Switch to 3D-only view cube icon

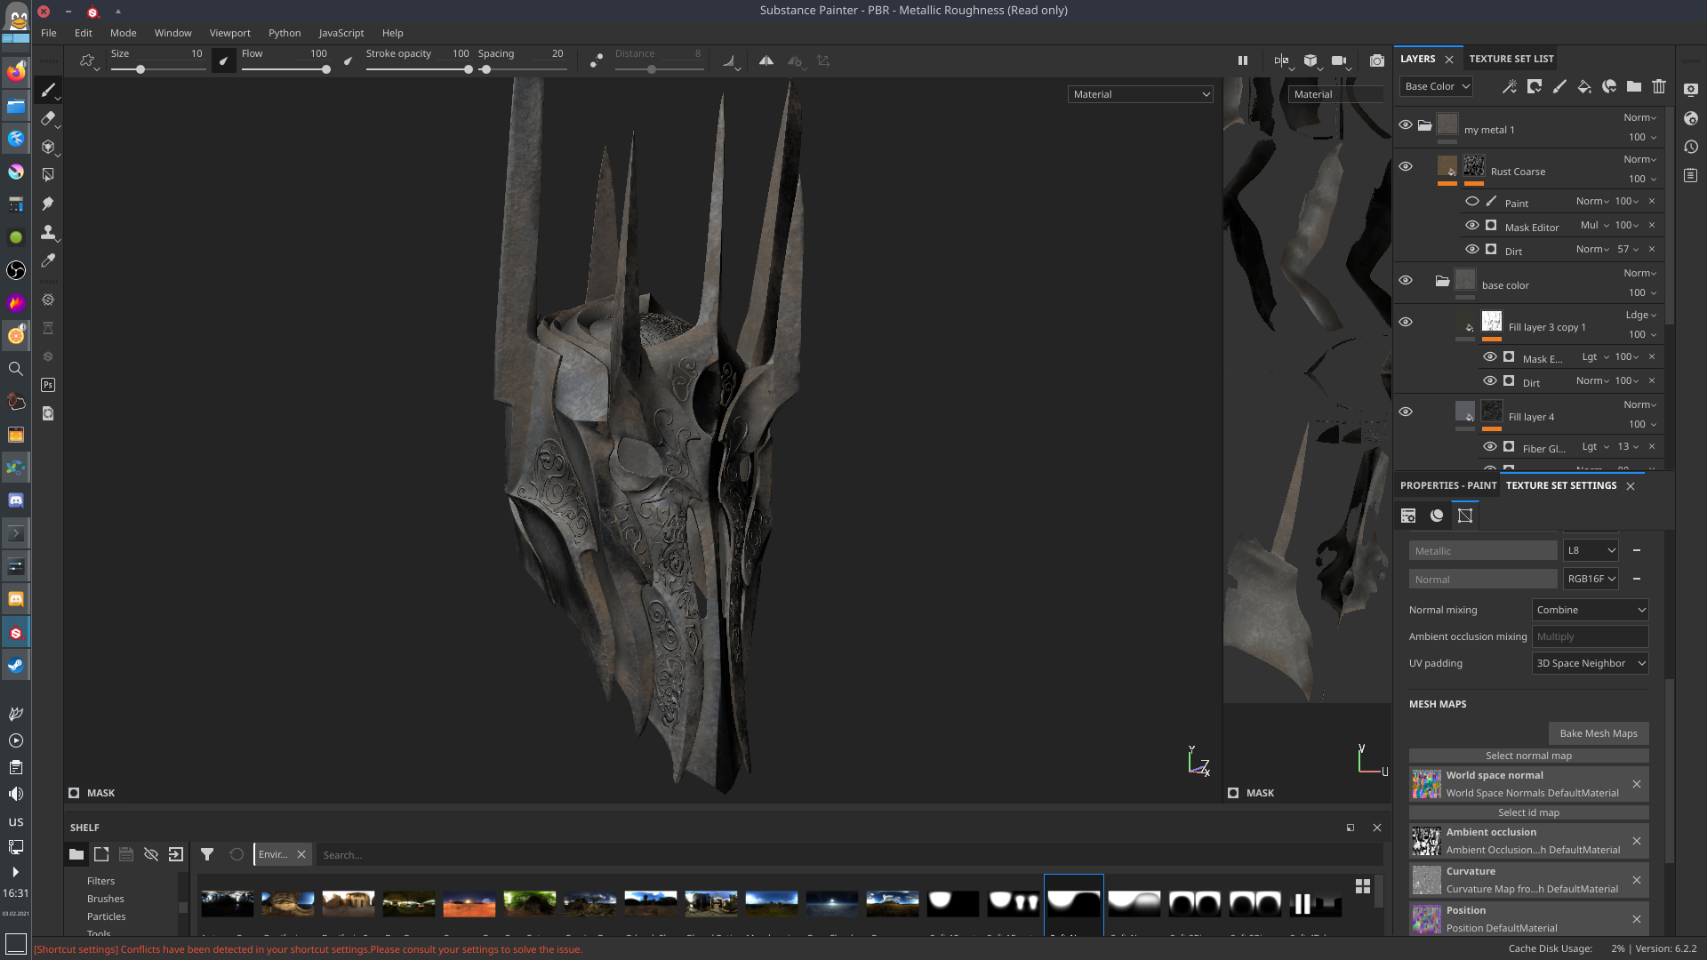tap(1310, 61)
